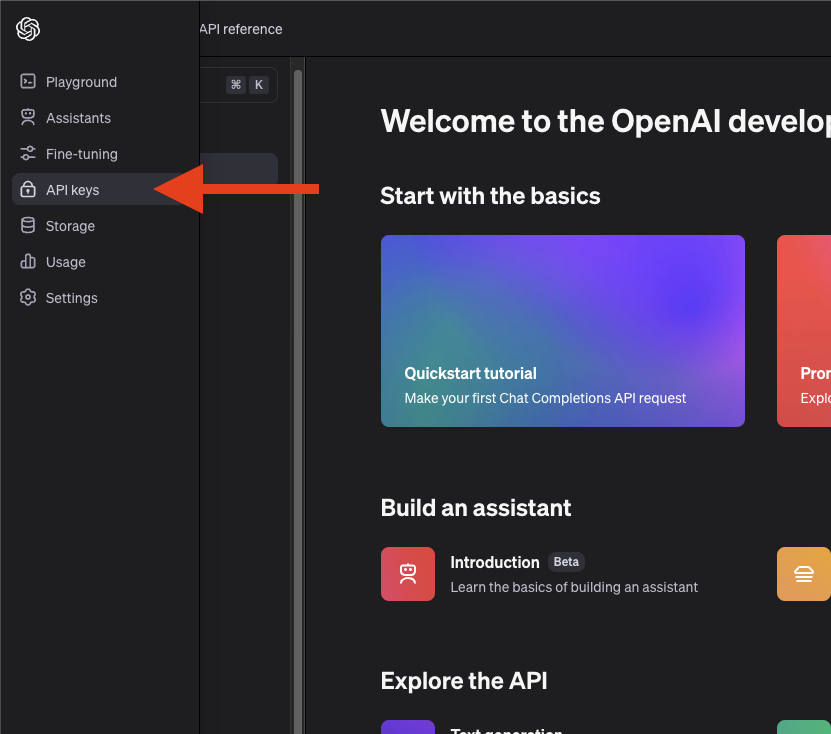The image size is (831, 734).
Task: Open the Prompt examples card
Action: point(804,331)
